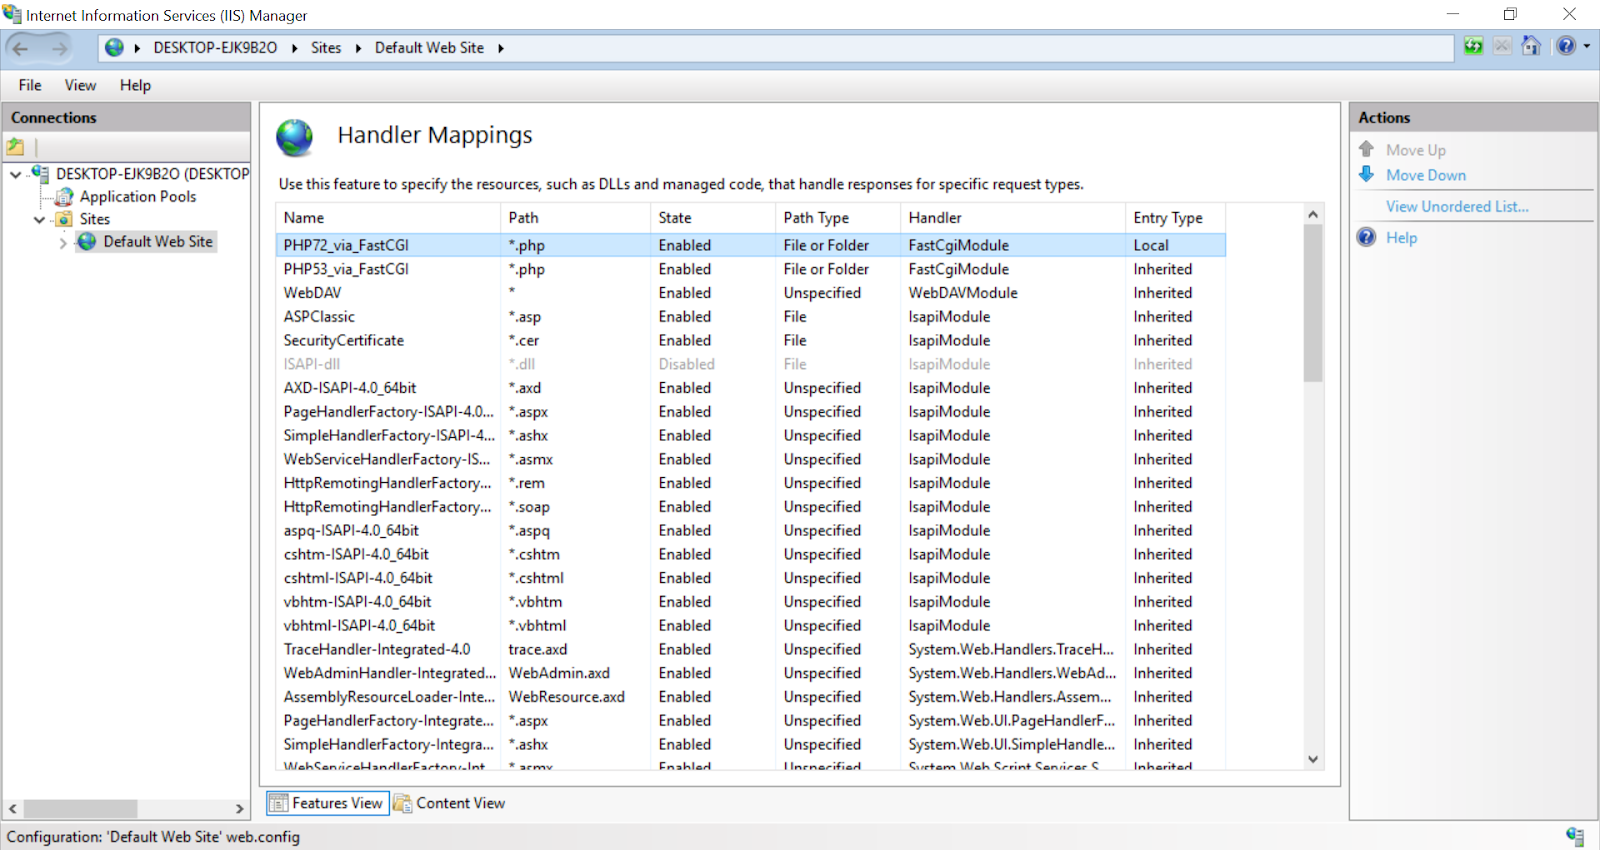
Task: Switch to the Content View tab
Action: [450, 803]
